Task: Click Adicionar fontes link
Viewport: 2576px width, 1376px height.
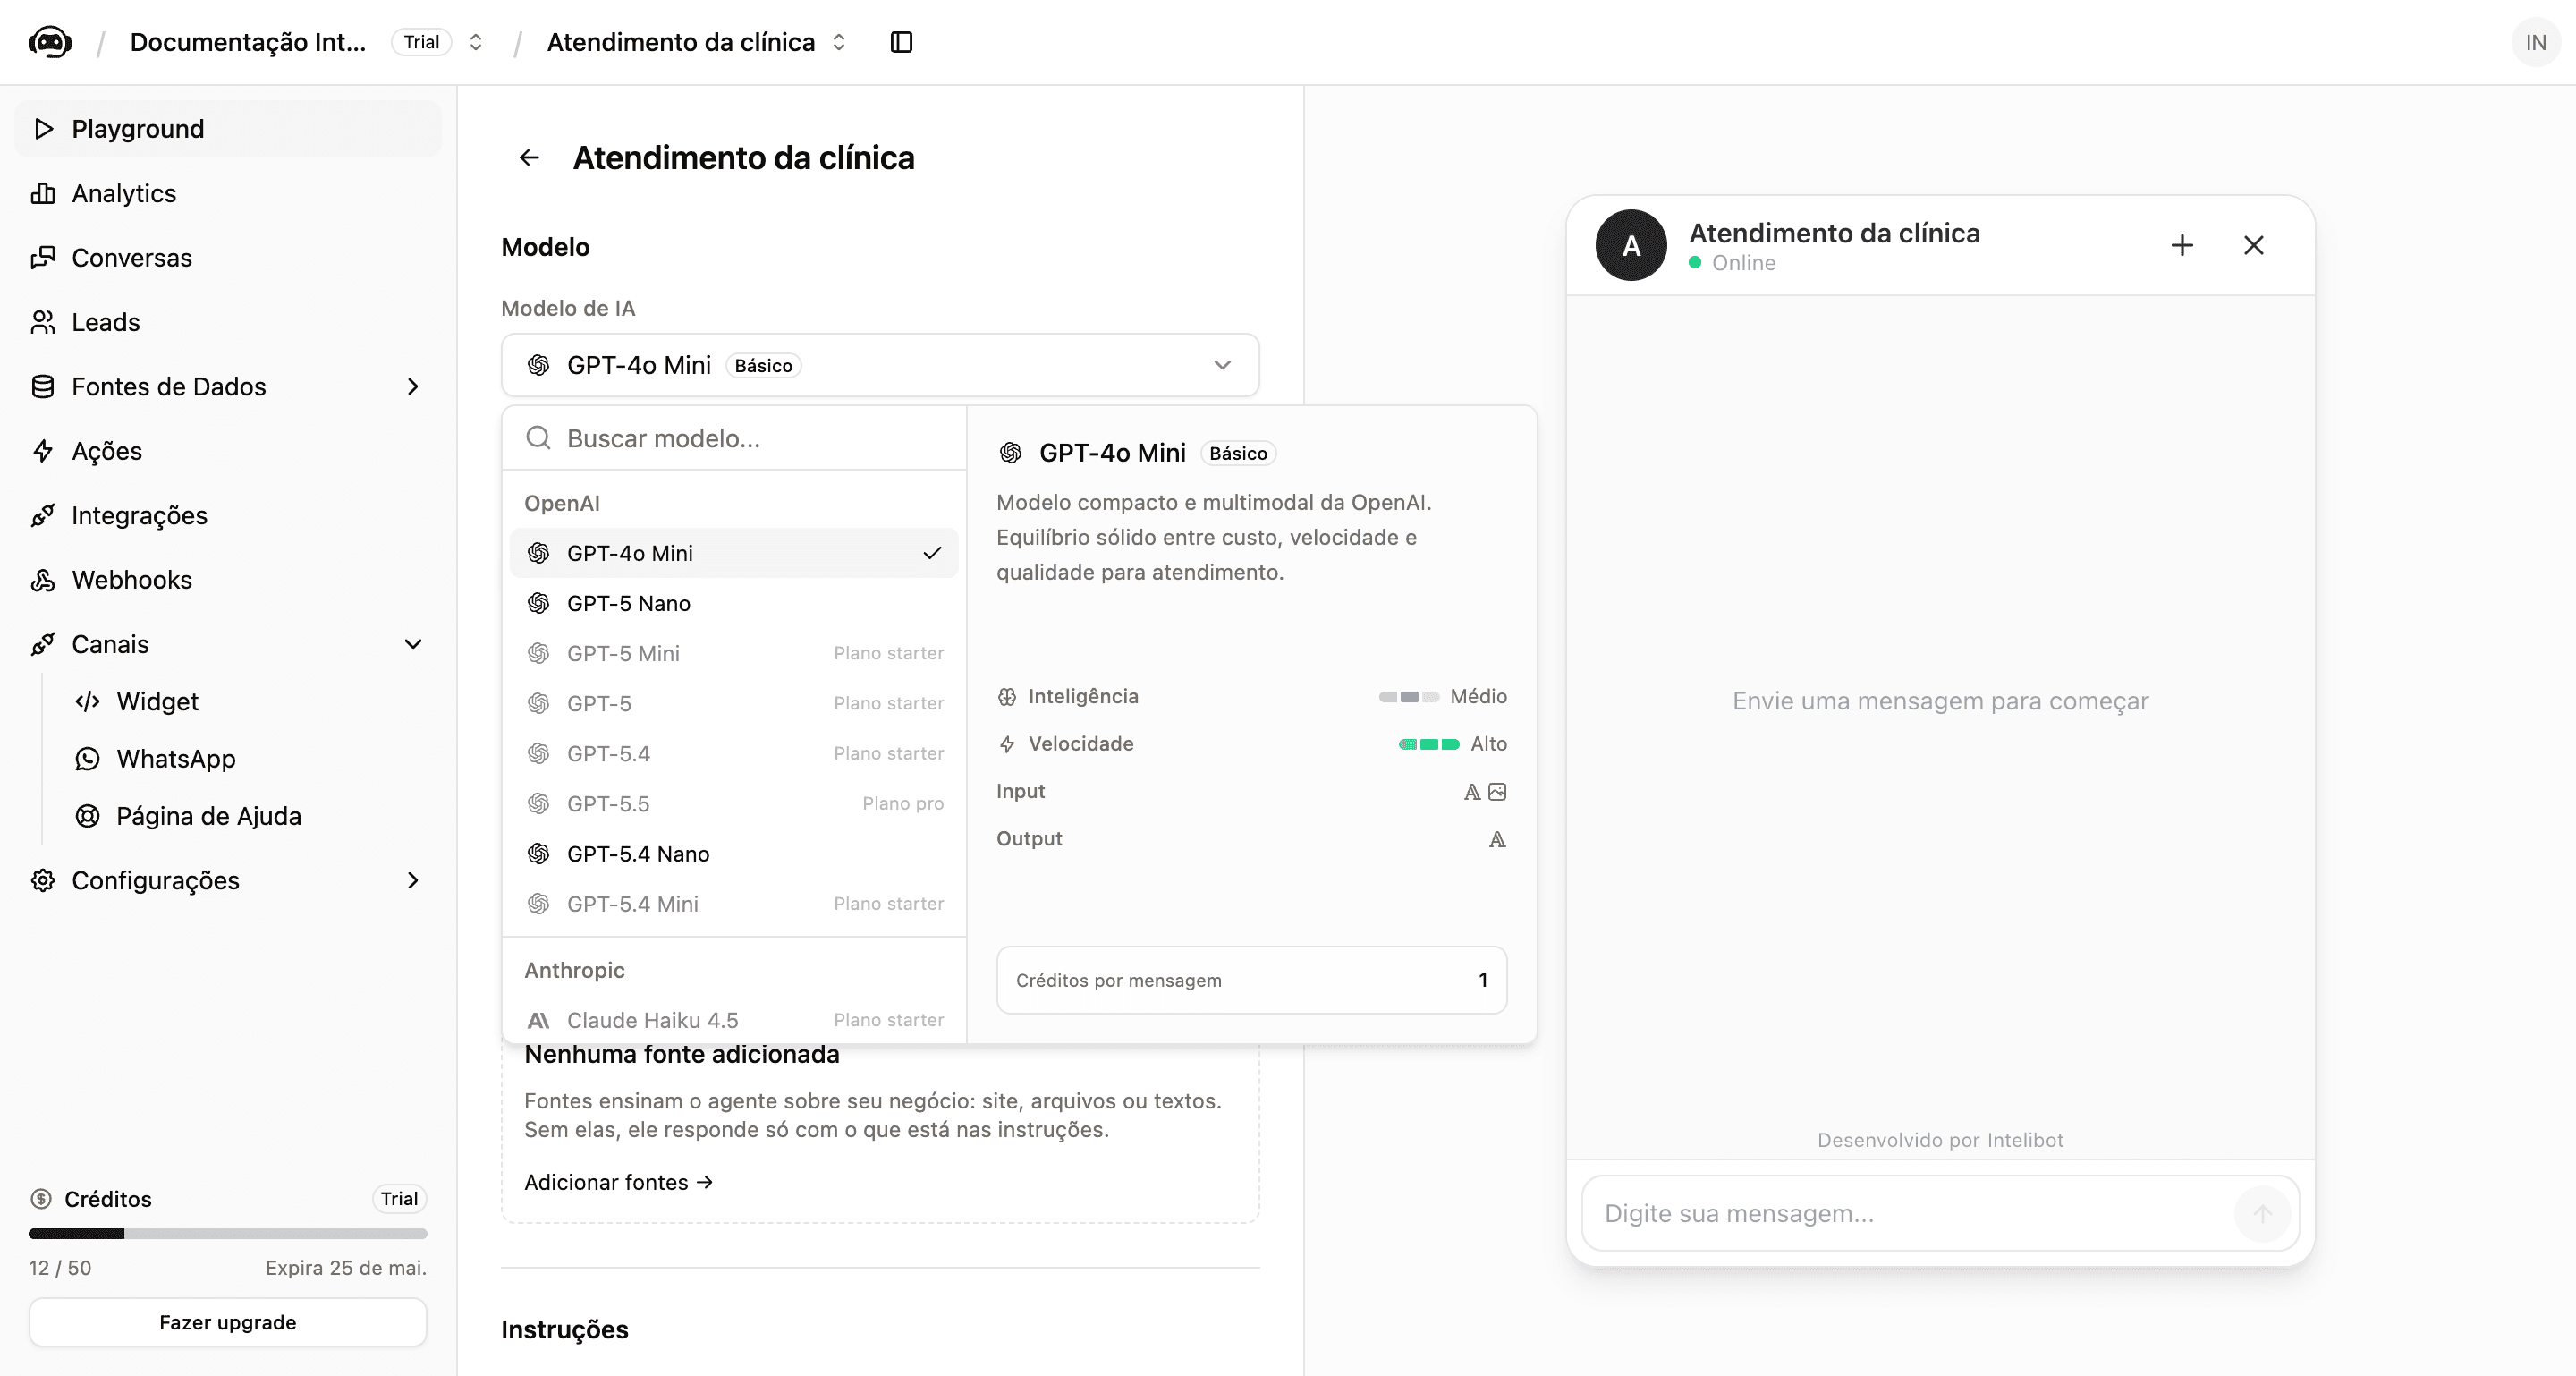Action: point(618,1182)
